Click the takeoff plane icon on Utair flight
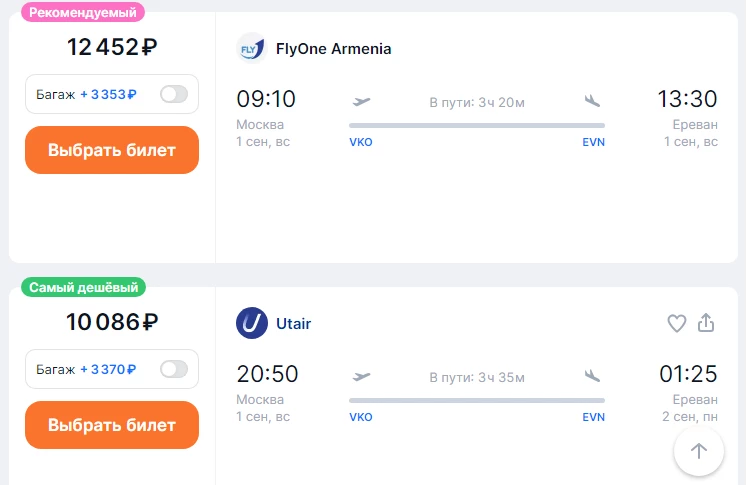 click(362, 376)
